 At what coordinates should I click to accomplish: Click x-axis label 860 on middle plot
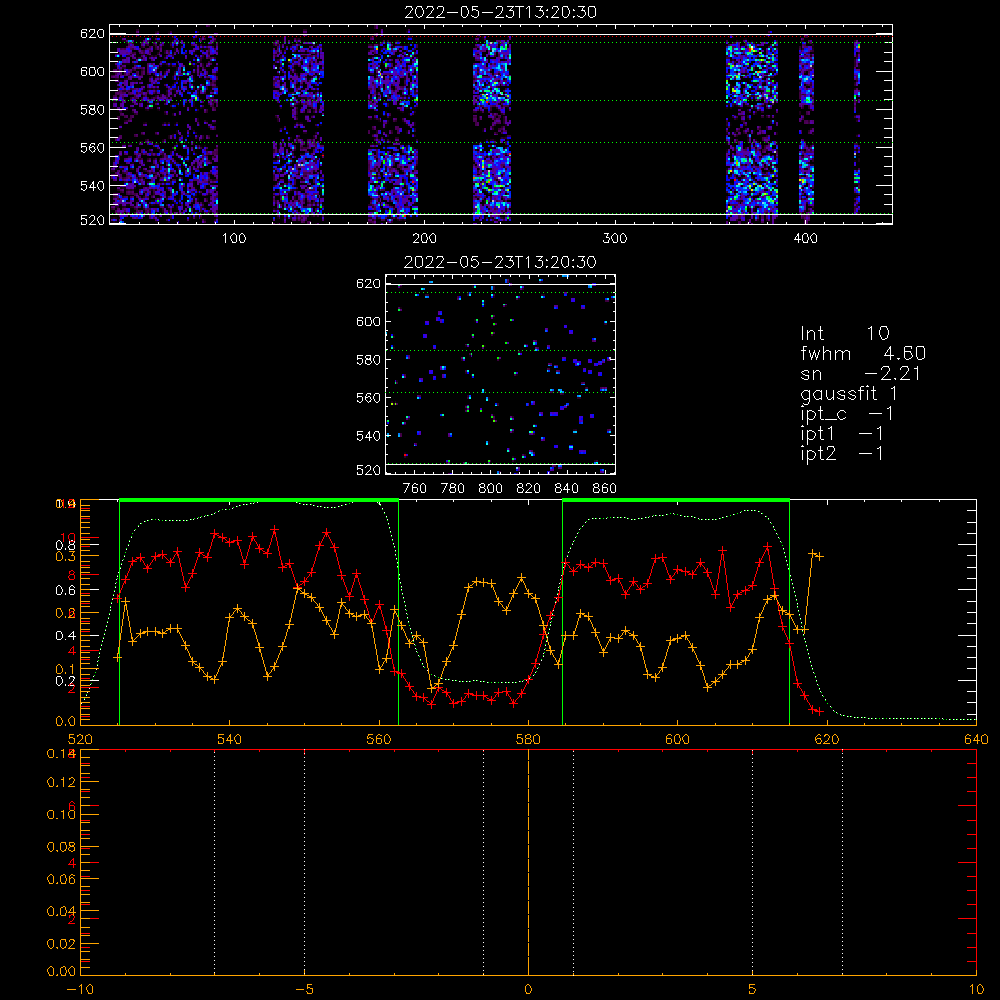[x=605, y=488]
